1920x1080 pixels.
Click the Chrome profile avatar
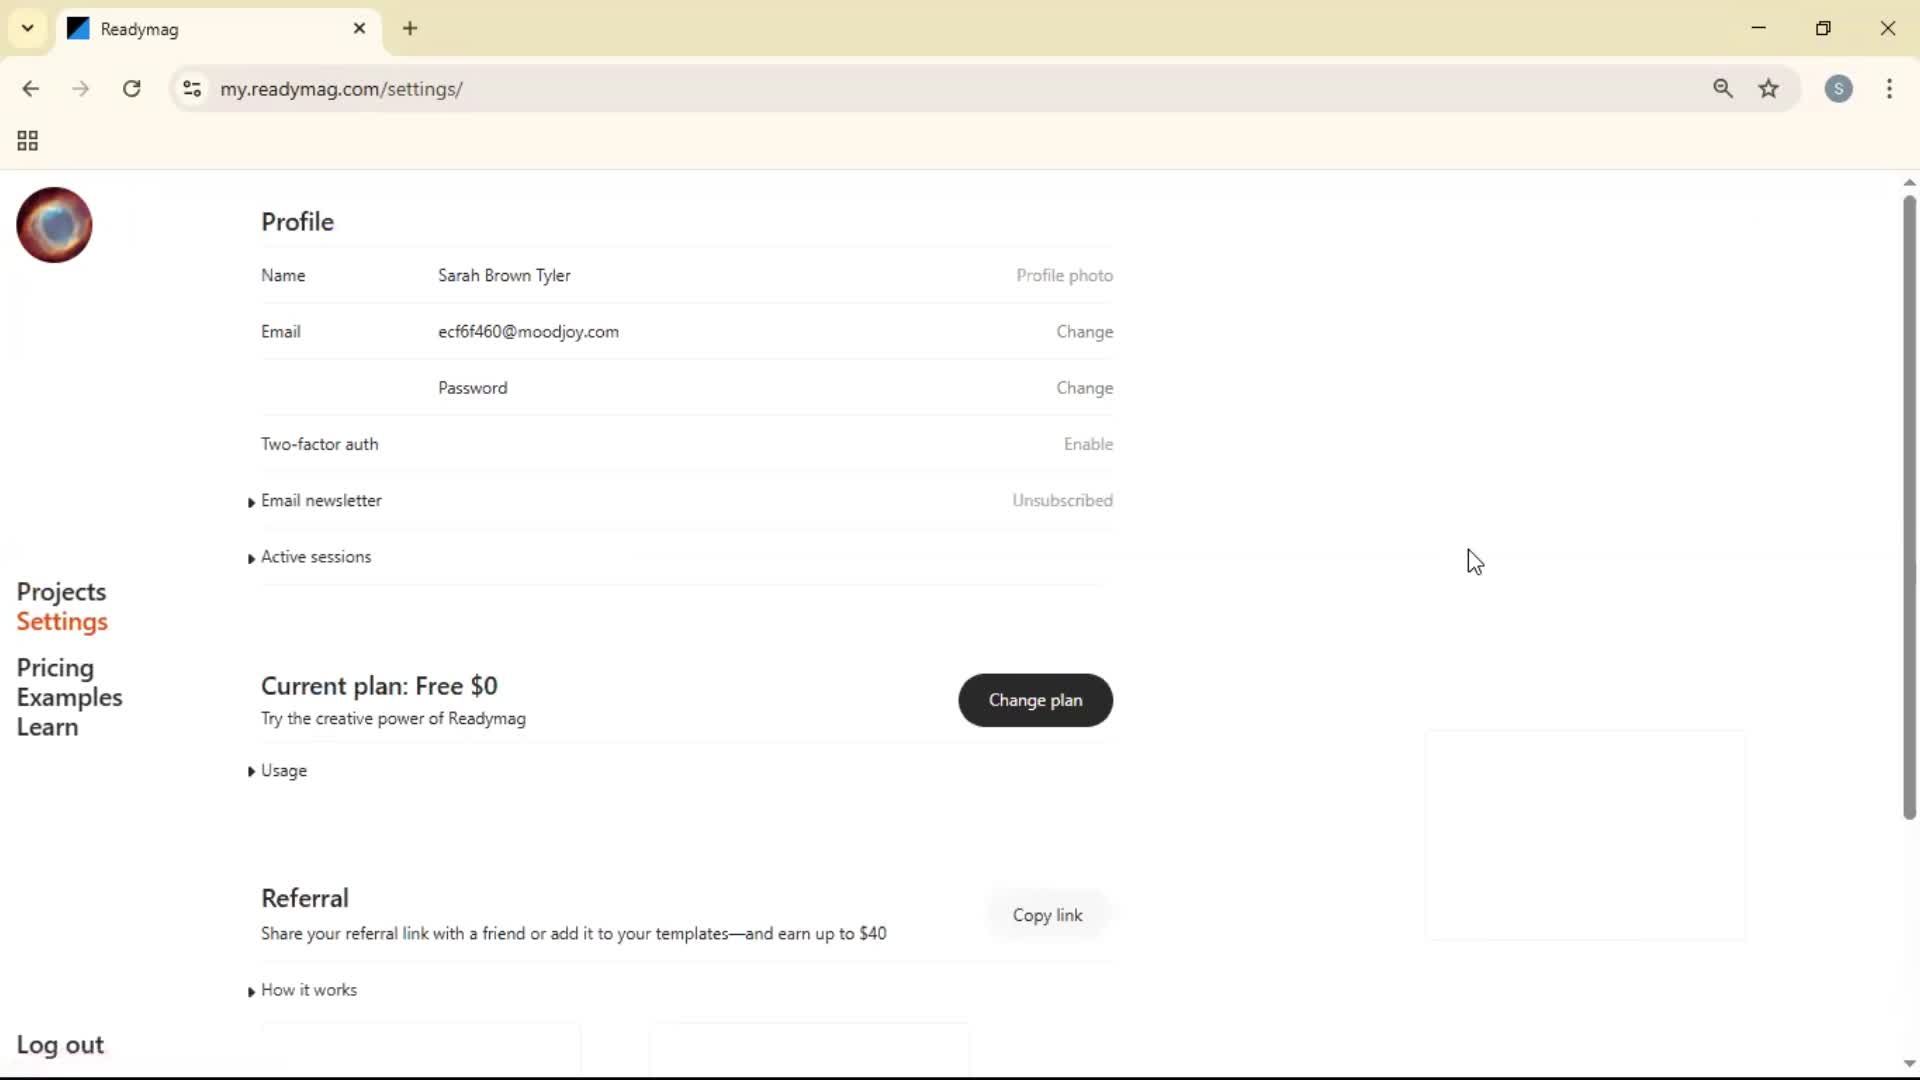[x=1840, y=89]
